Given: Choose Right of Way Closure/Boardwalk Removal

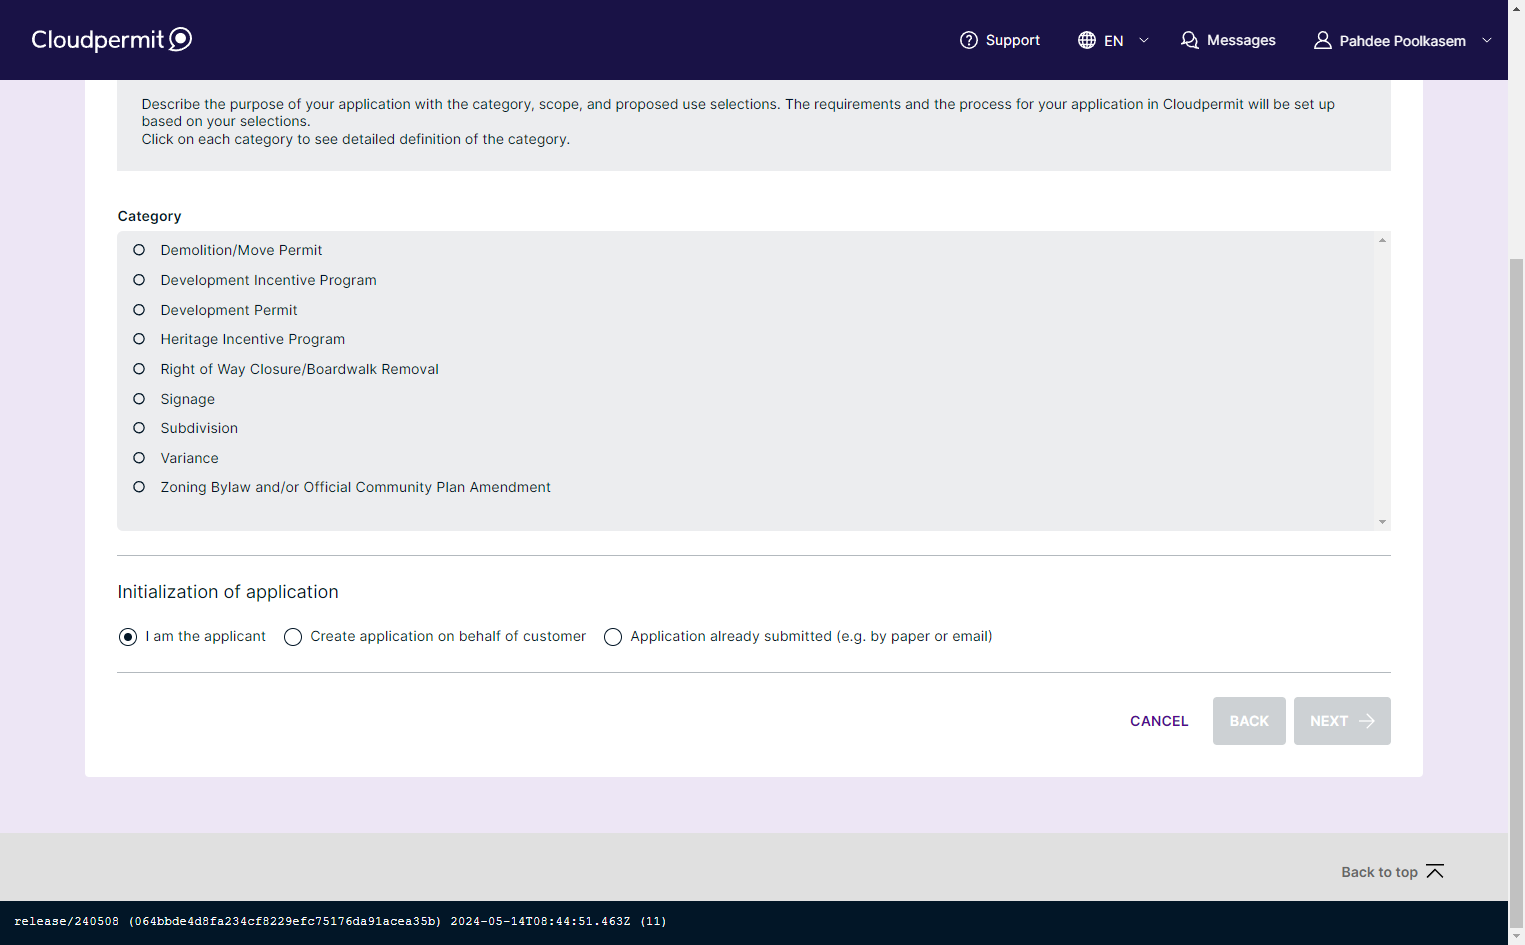Looking at the screenshot, I should click(139, 369).
